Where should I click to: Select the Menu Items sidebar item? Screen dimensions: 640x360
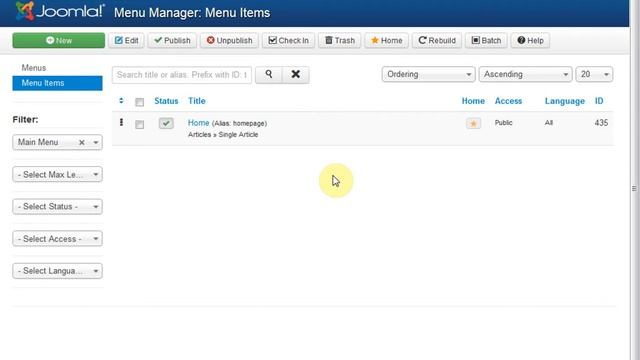(58, 83)
